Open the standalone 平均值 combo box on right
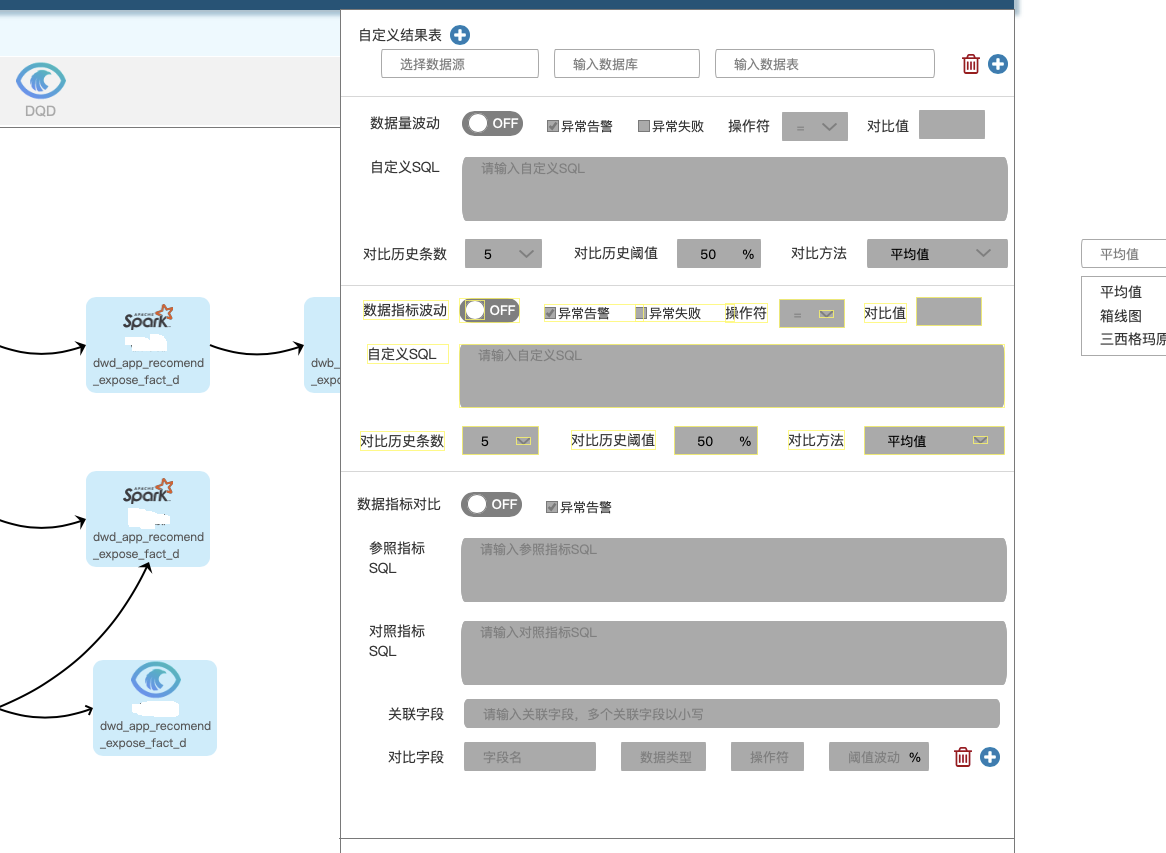The height and width of the screenshot is (853, 1166). pos(1124,254)
